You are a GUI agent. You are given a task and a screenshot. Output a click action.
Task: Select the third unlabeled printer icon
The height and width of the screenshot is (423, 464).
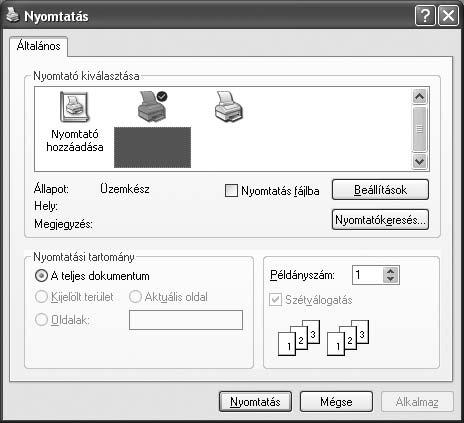[229, 106]
